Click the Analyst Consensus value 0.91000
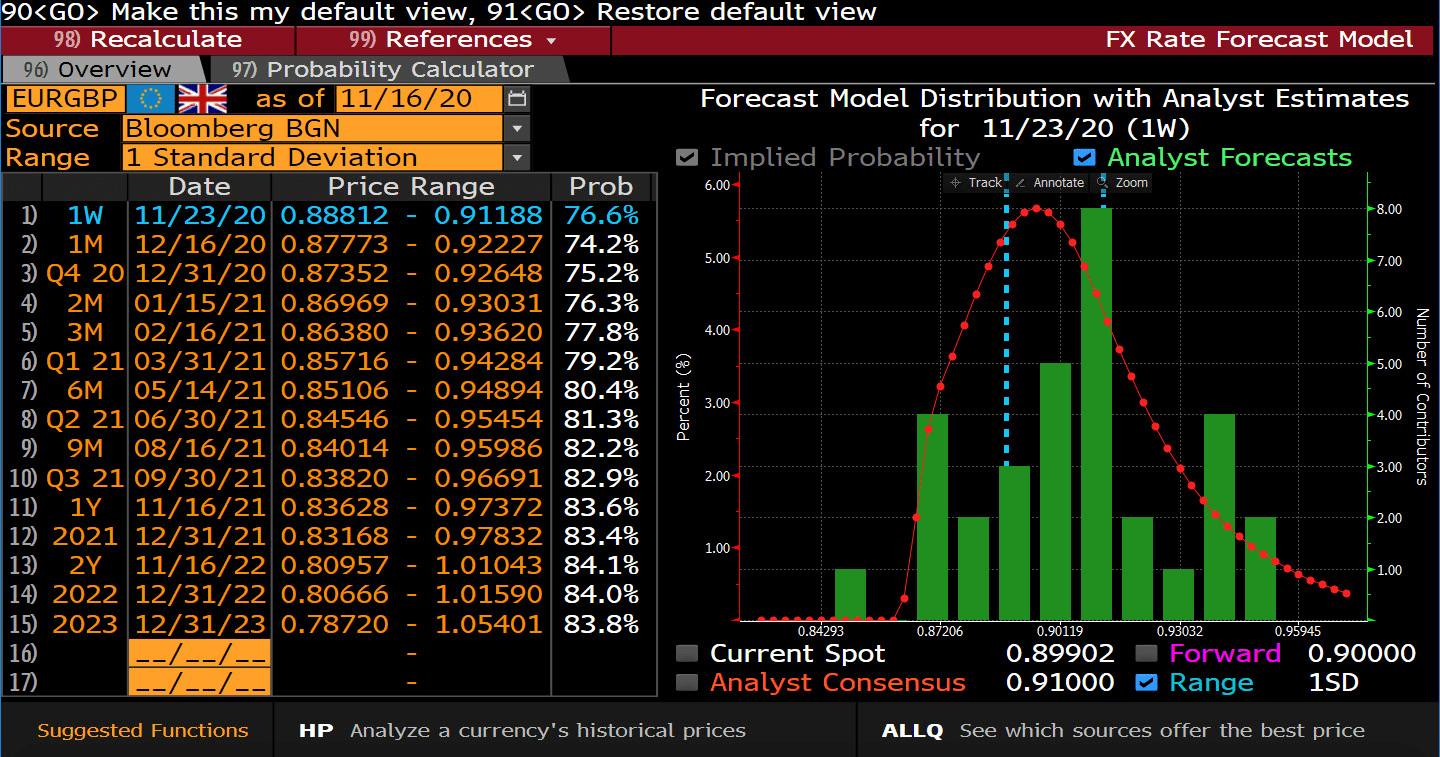Viewport: 1440px width, 757px height. 1060,683
